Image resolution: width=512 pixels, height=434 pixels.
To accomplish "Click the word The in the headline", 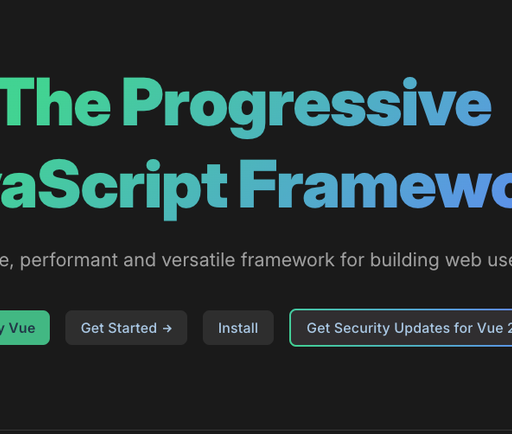I will click(x=55, y=102).
